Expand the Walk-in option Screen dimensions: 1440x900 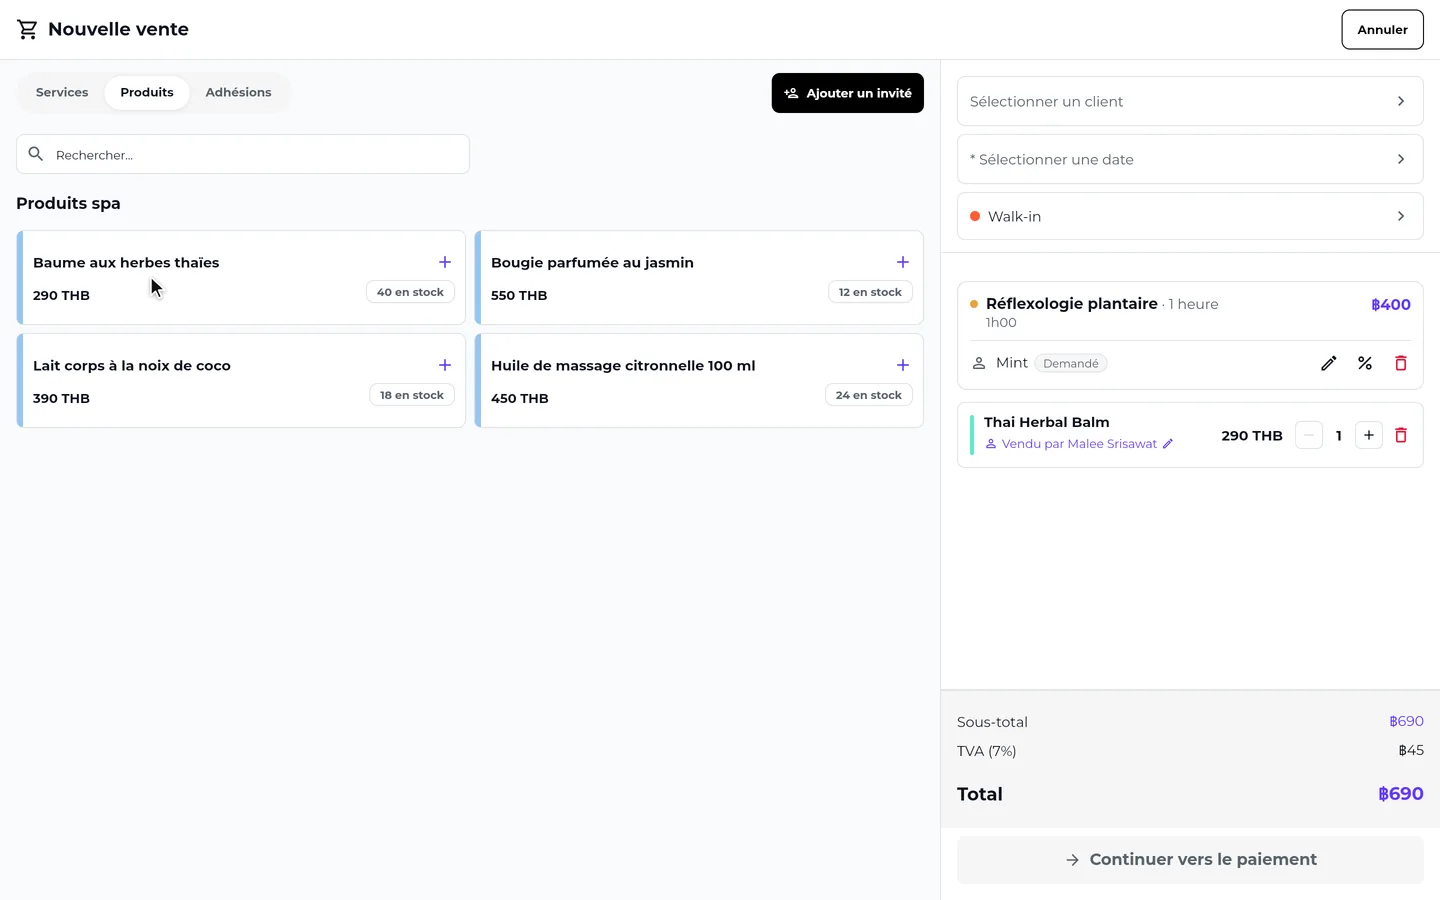pos(1190,216)
